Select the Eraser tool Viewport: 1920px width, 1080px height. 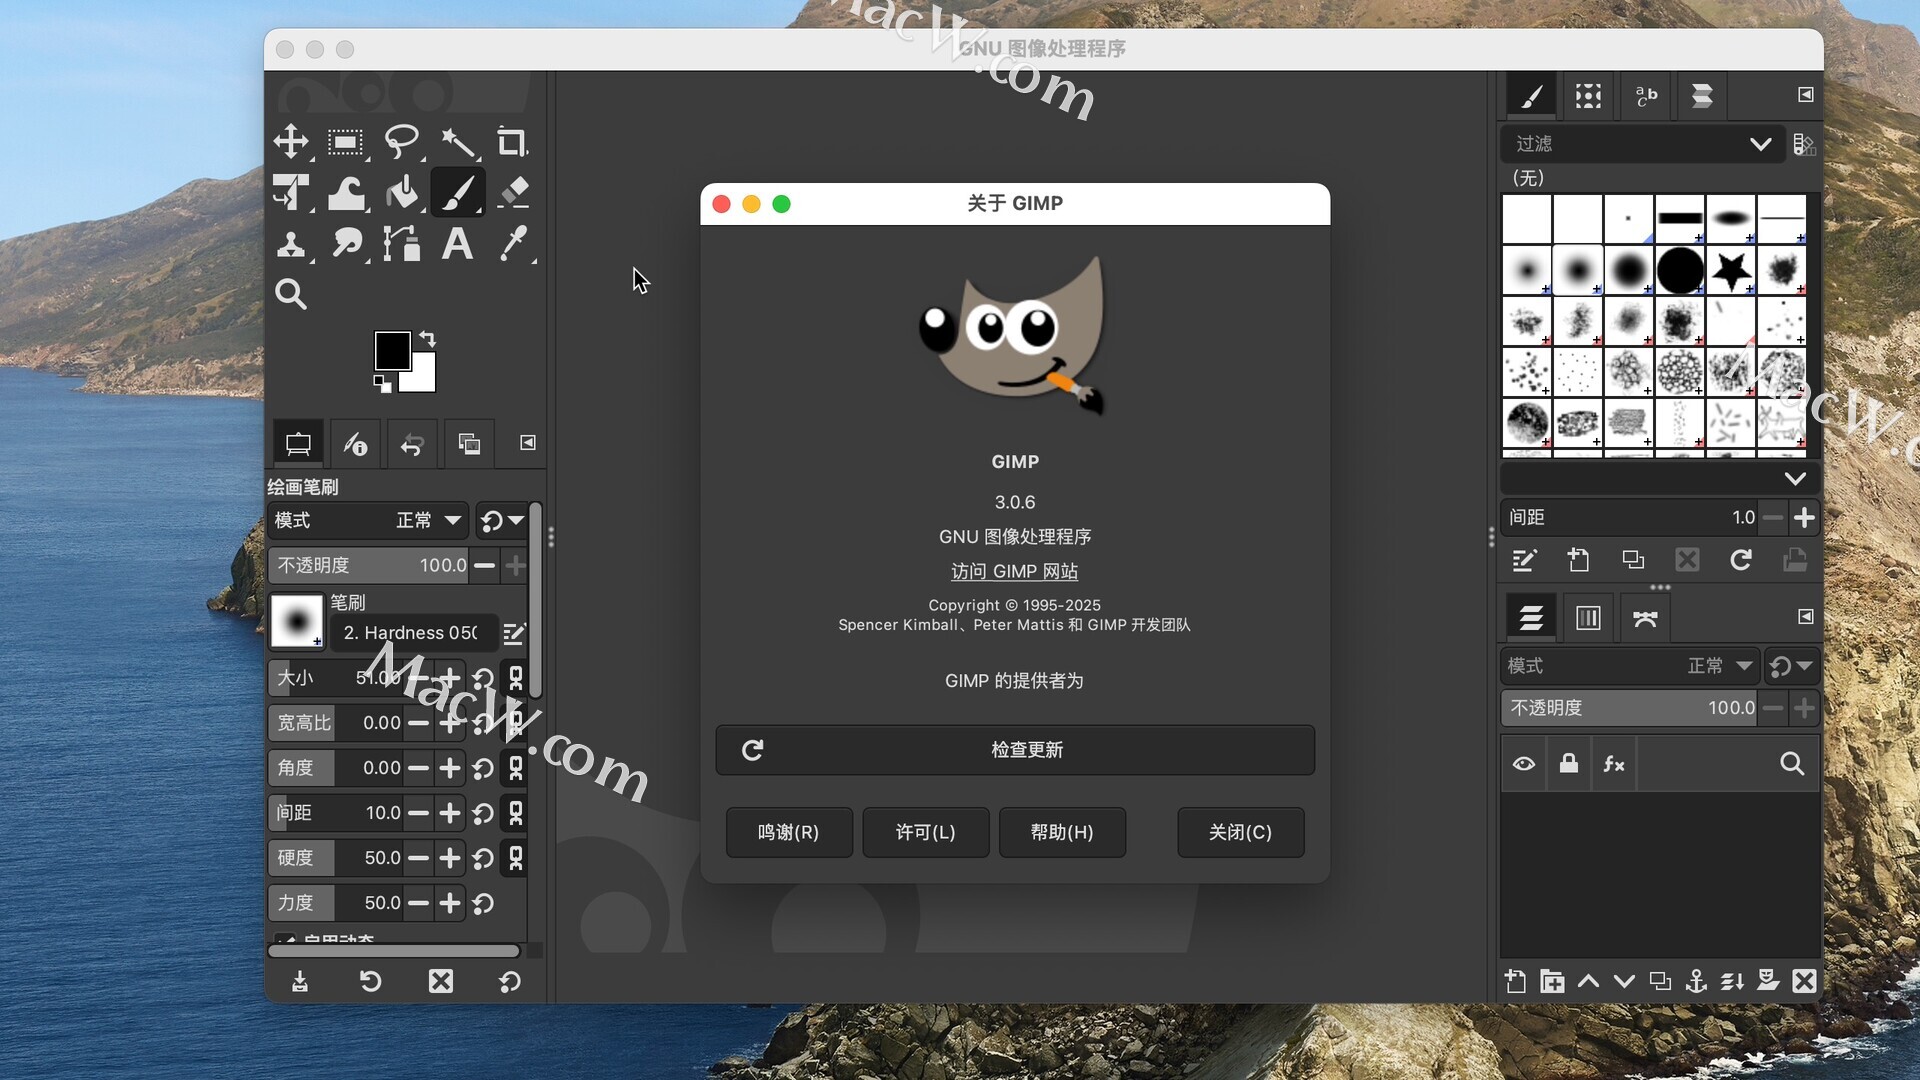(513, 192)
